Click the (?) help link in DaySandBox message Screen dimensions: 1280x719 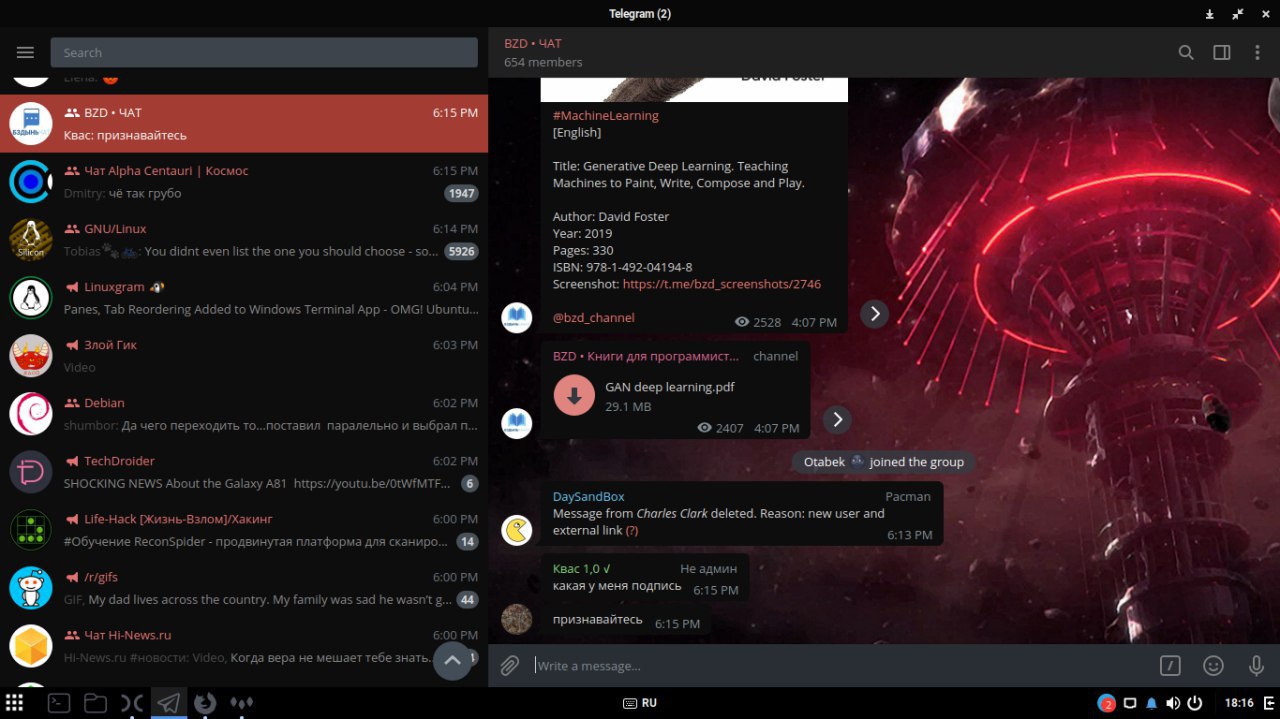632,531
